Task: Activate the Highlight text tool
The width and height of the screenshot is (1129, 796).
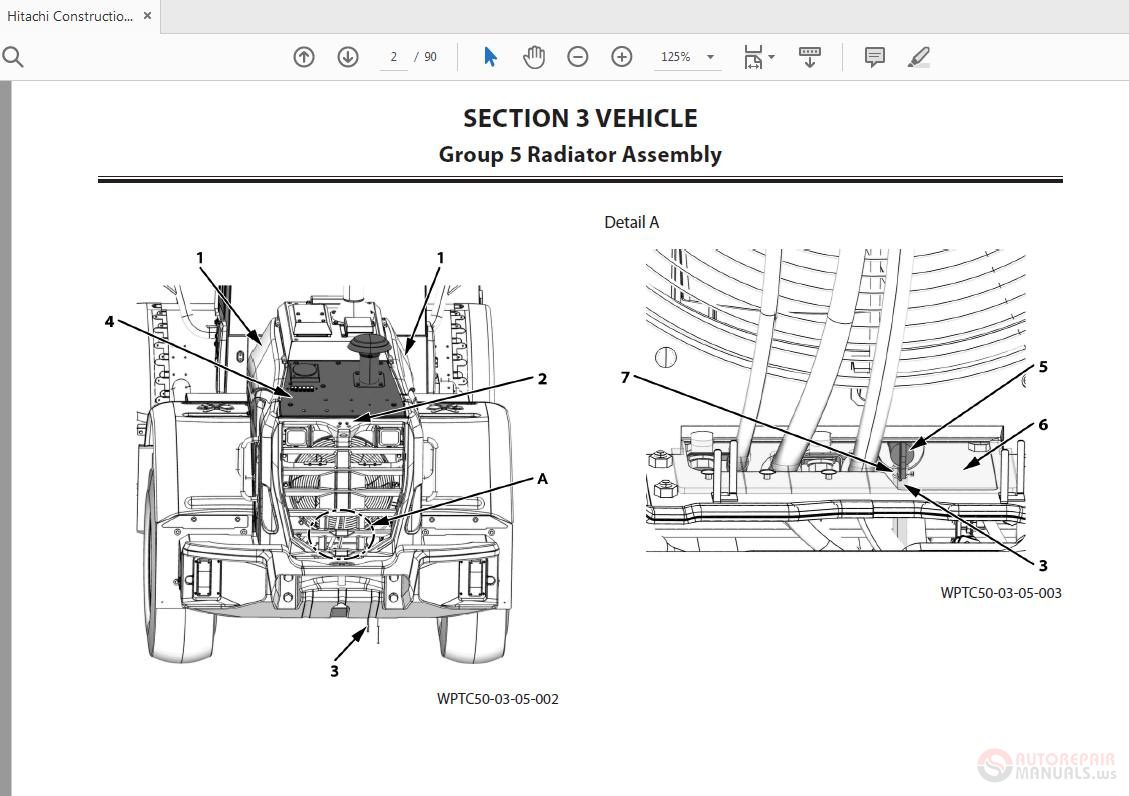Action: [919, 57]
